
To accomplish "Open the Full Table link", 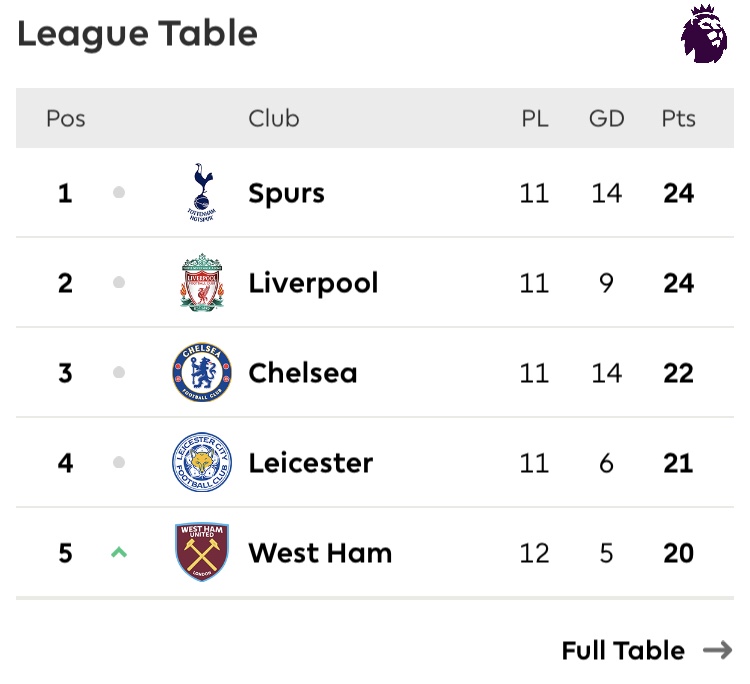I will 623,651.
